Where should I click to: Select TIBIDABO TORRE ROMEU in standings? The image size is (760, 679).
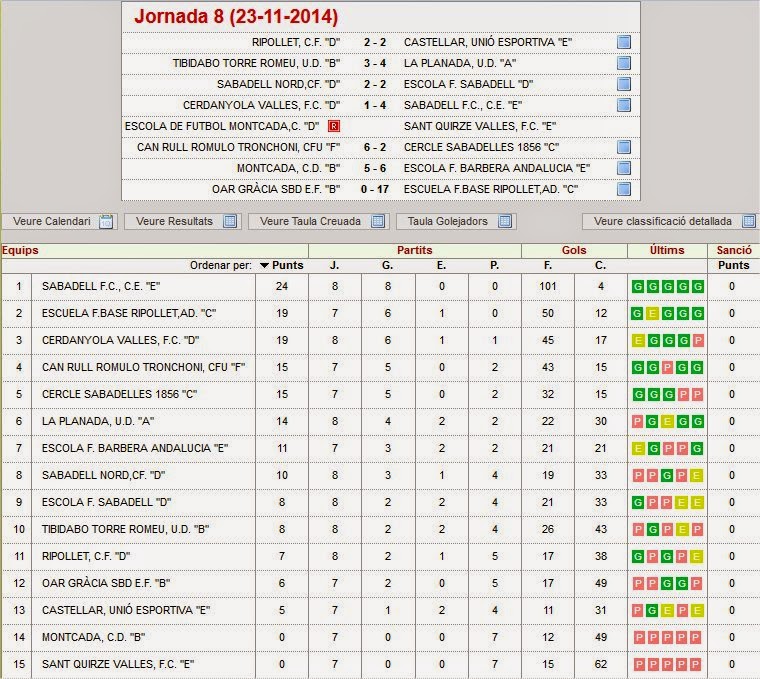click(x=126, y=529)
